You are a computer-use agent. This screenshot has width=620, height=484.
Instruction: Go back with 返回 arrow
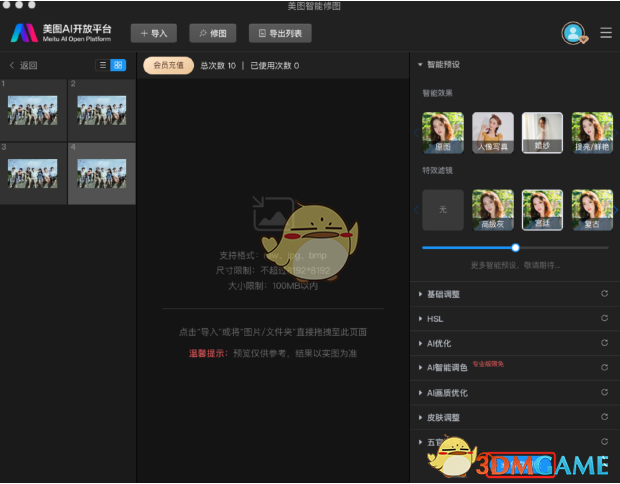coord(23,65)
